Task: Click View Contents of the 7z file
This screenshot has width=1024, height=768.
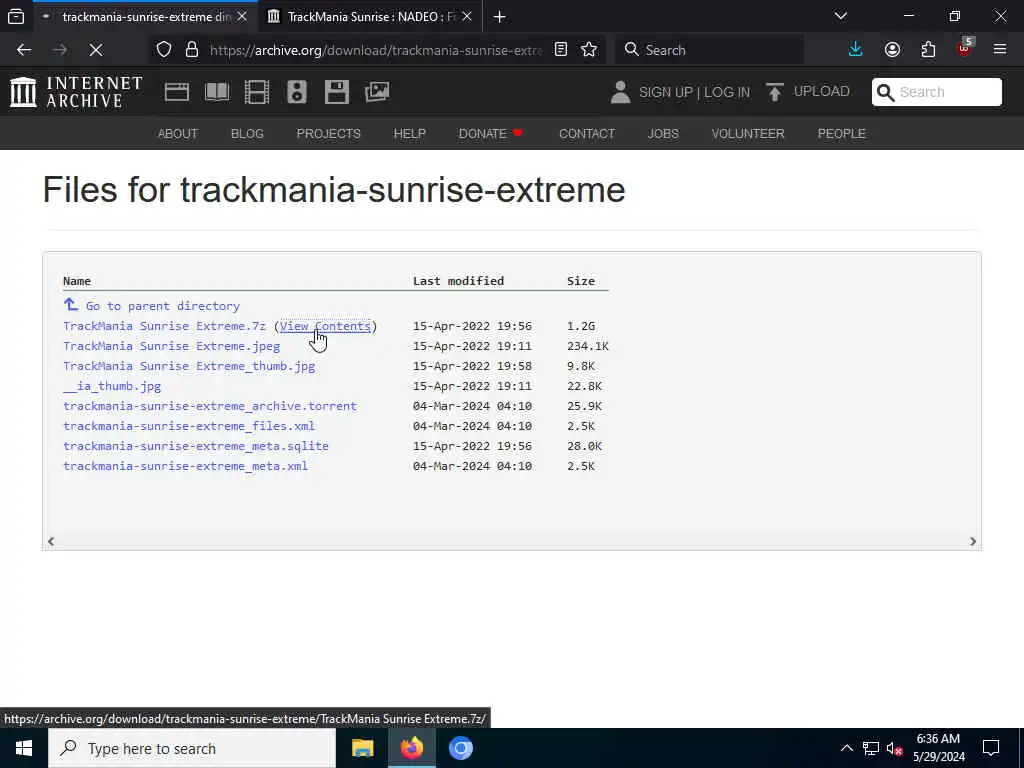Action: click(x=325, y=326)
